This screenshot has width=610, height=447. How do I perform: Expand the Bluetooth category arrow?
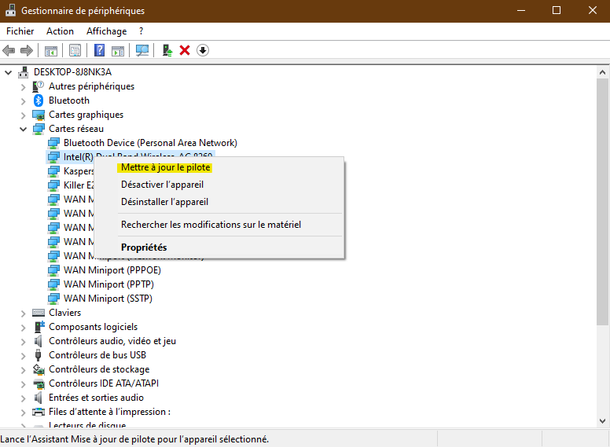(23, 101)
